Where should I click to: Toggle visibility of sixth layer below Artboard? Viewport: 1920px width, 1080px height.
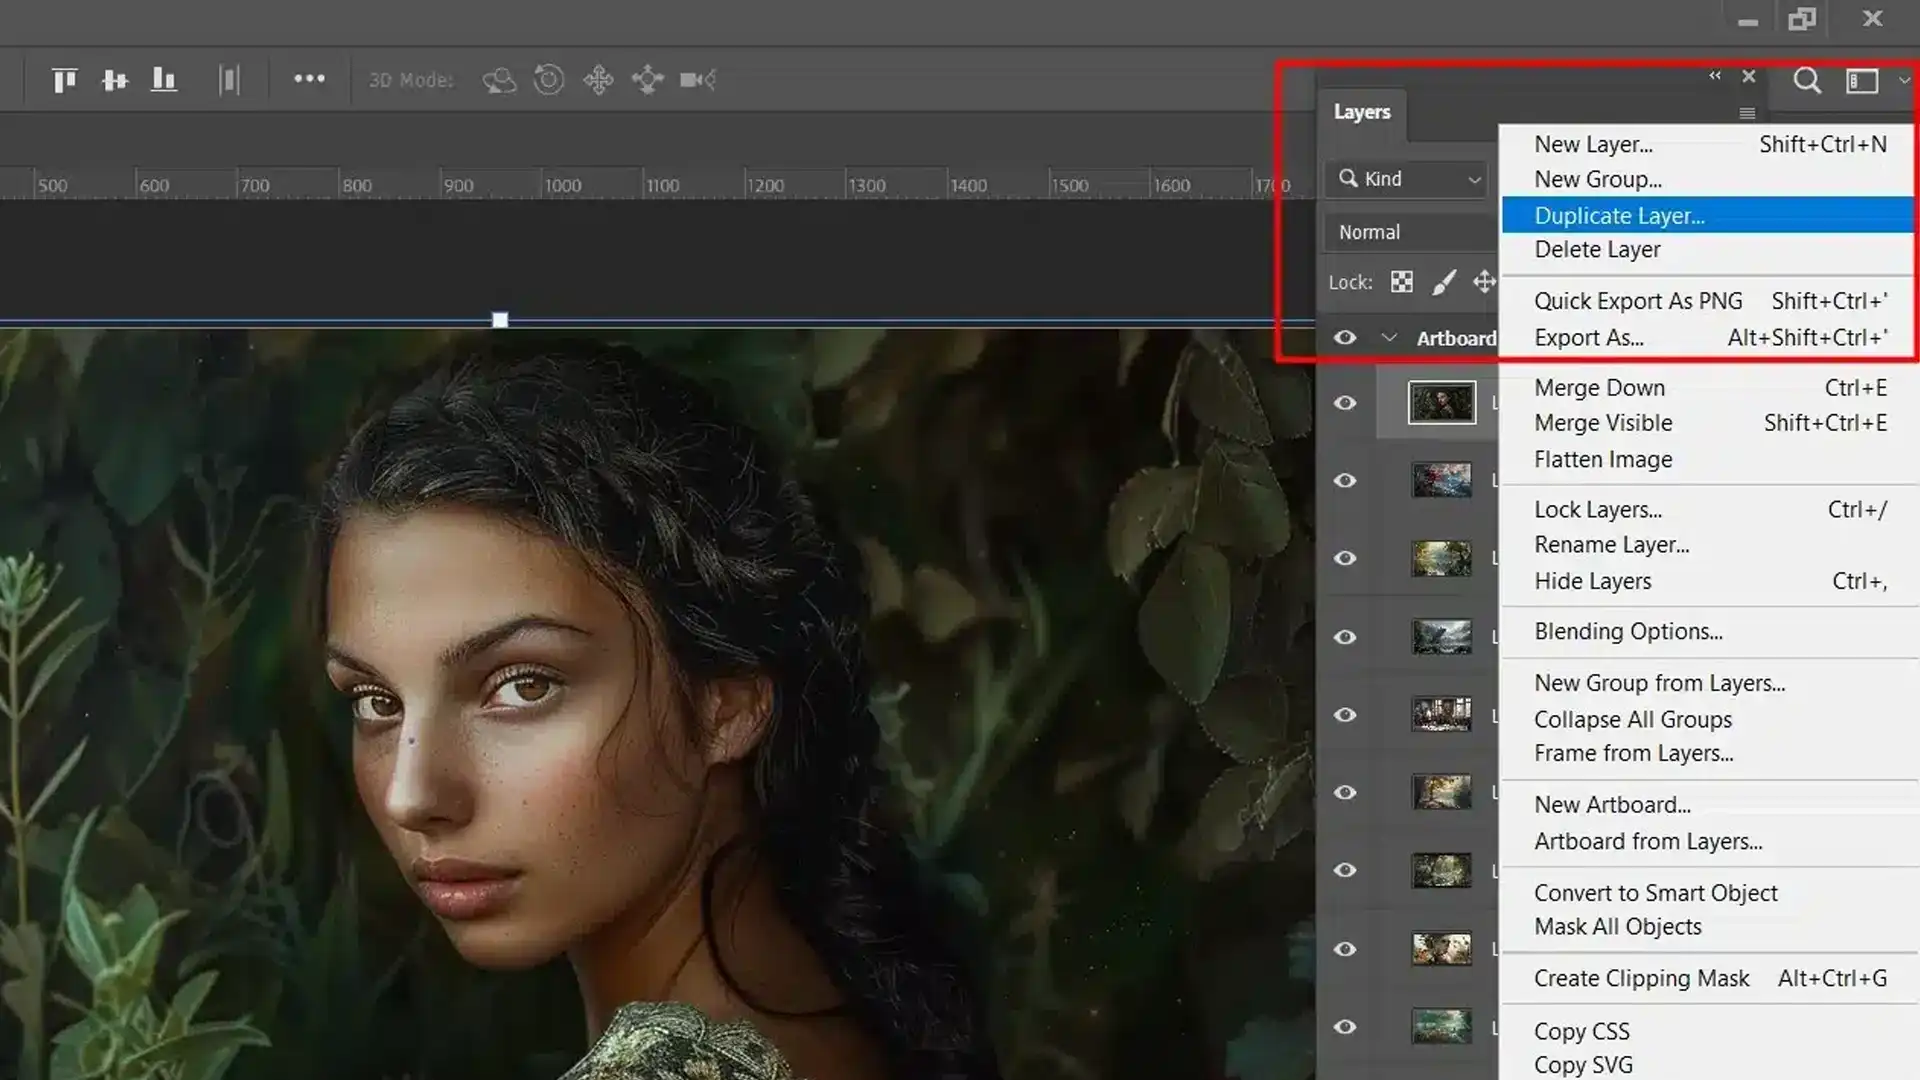(x=1345, y=793)
